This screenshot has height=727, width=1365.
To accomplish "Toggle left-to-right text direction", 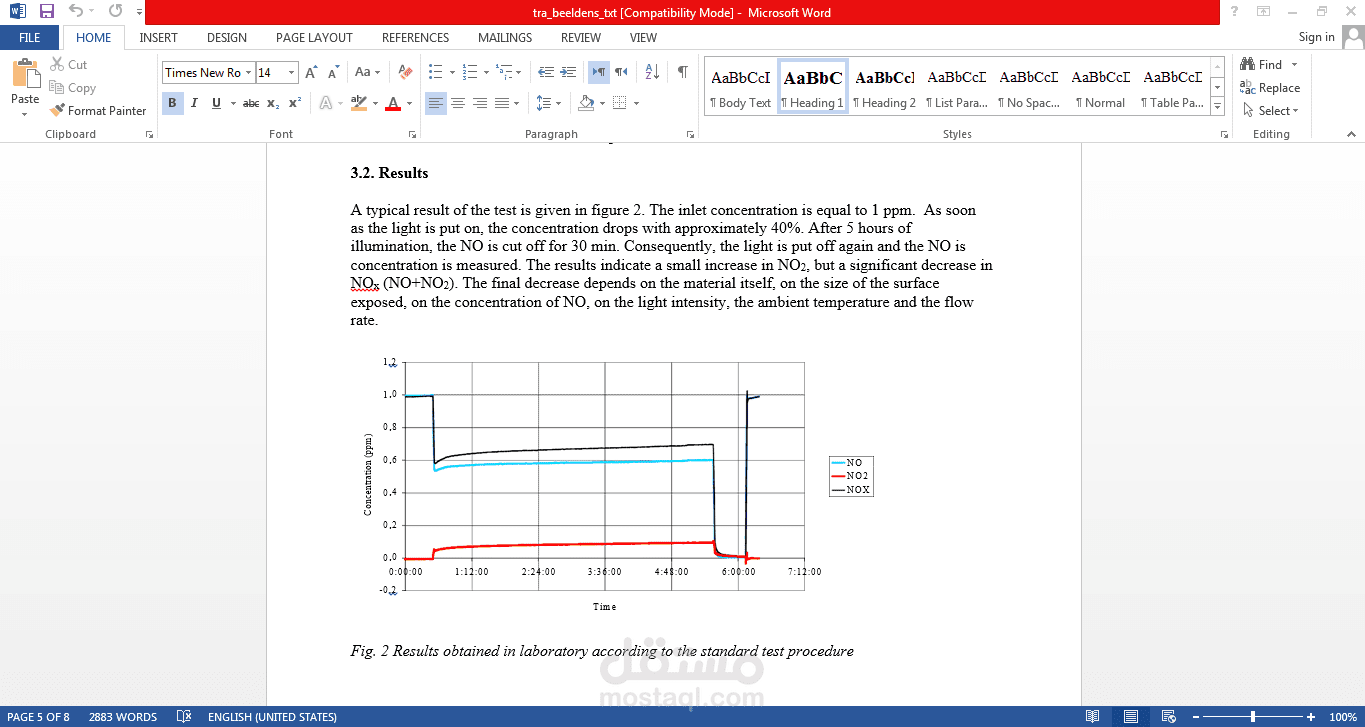I will pos(598,72).
